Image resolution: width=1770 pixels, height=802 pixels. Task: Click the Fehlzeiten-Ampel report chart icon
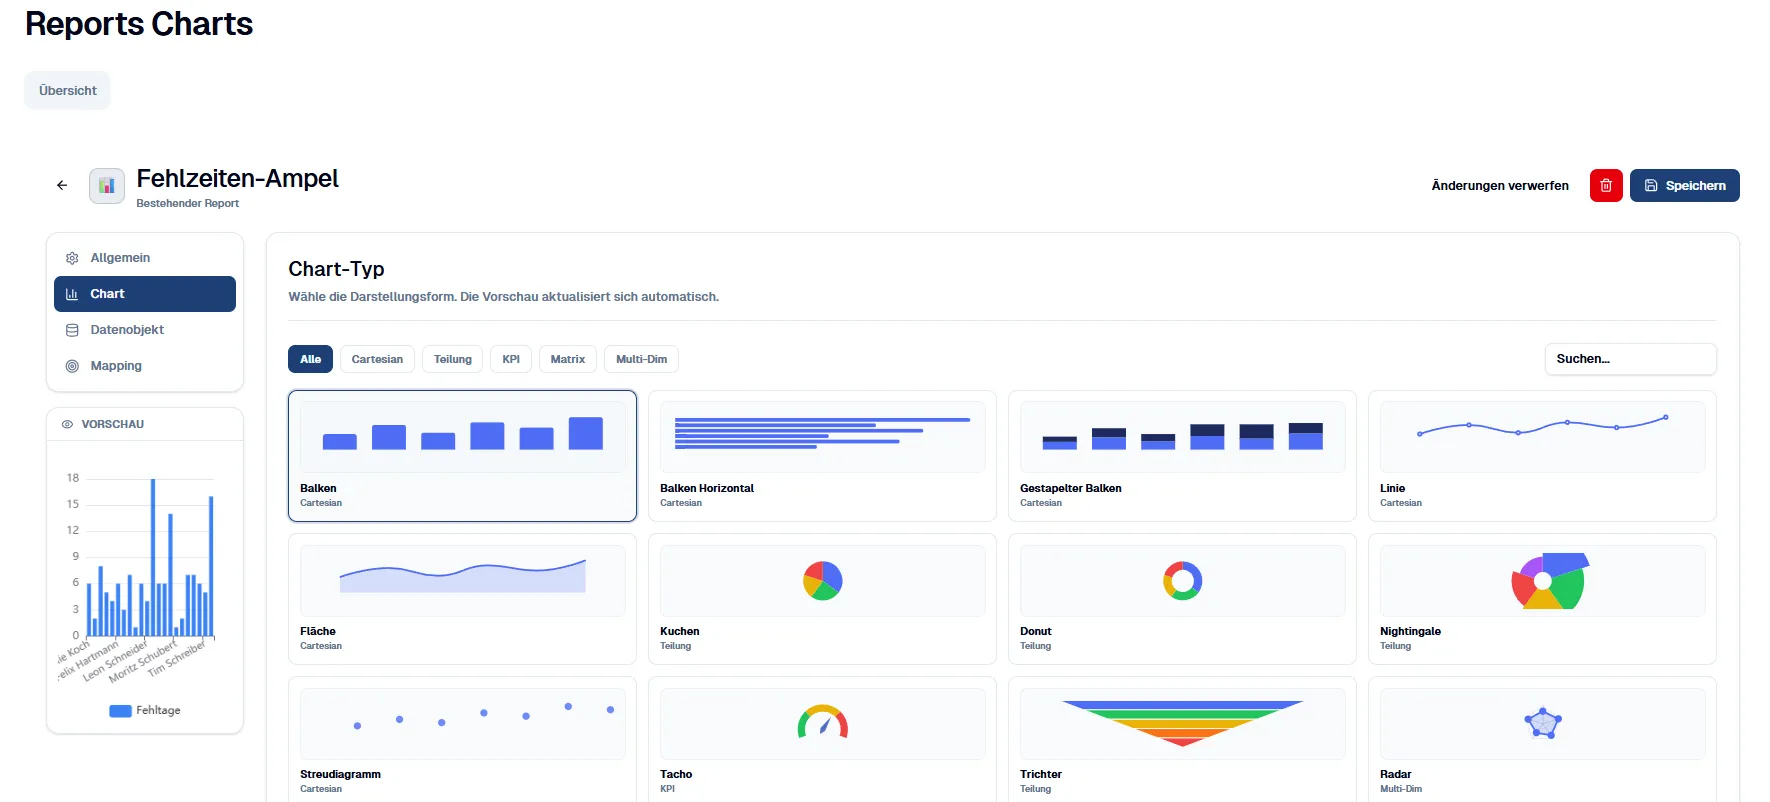tap(107, 186)
